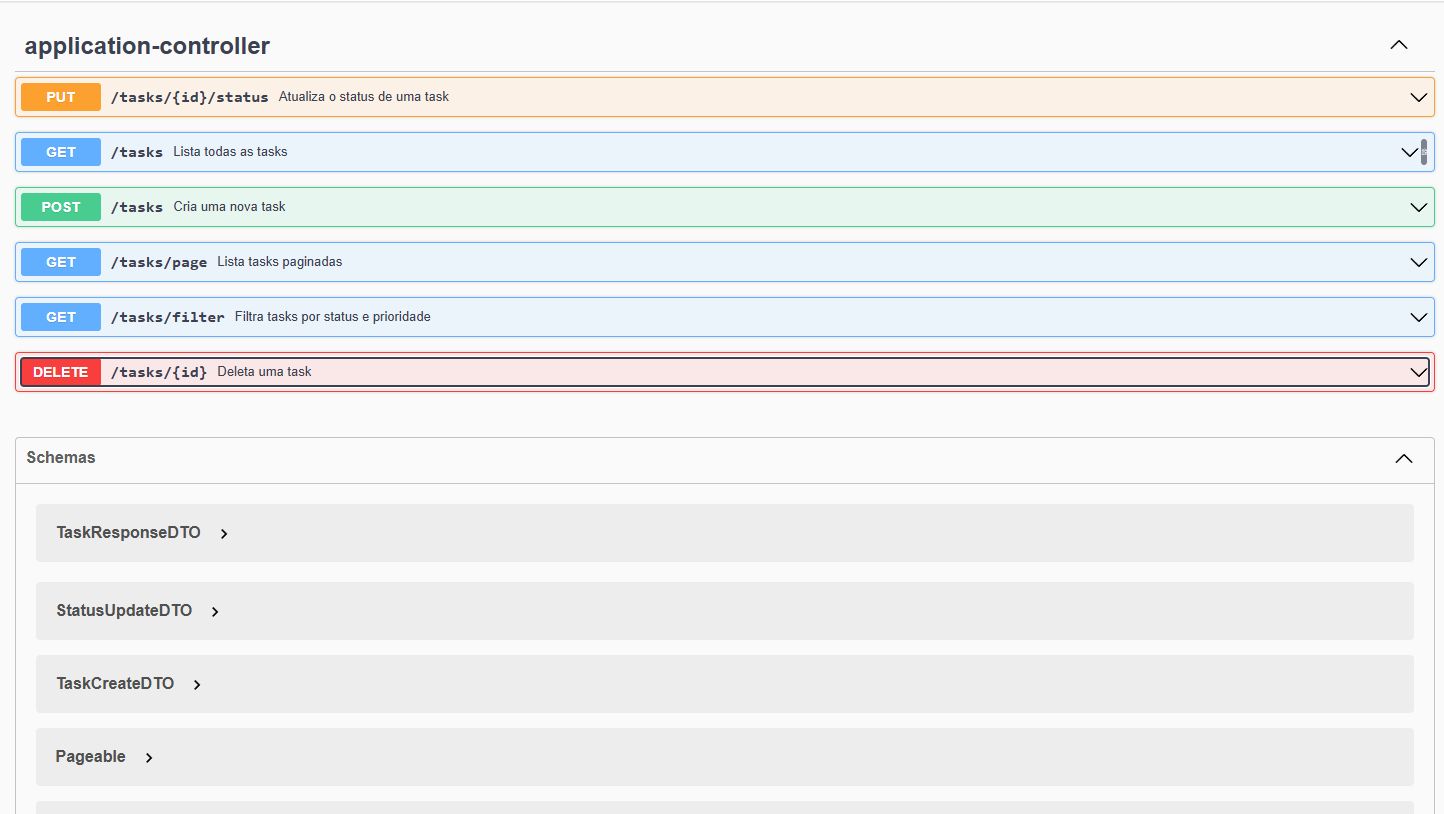The height and width of the screenshot is (814, 1444).
Task: Click the GET badge on /tasks/page
Action: (x=60, y=262)
